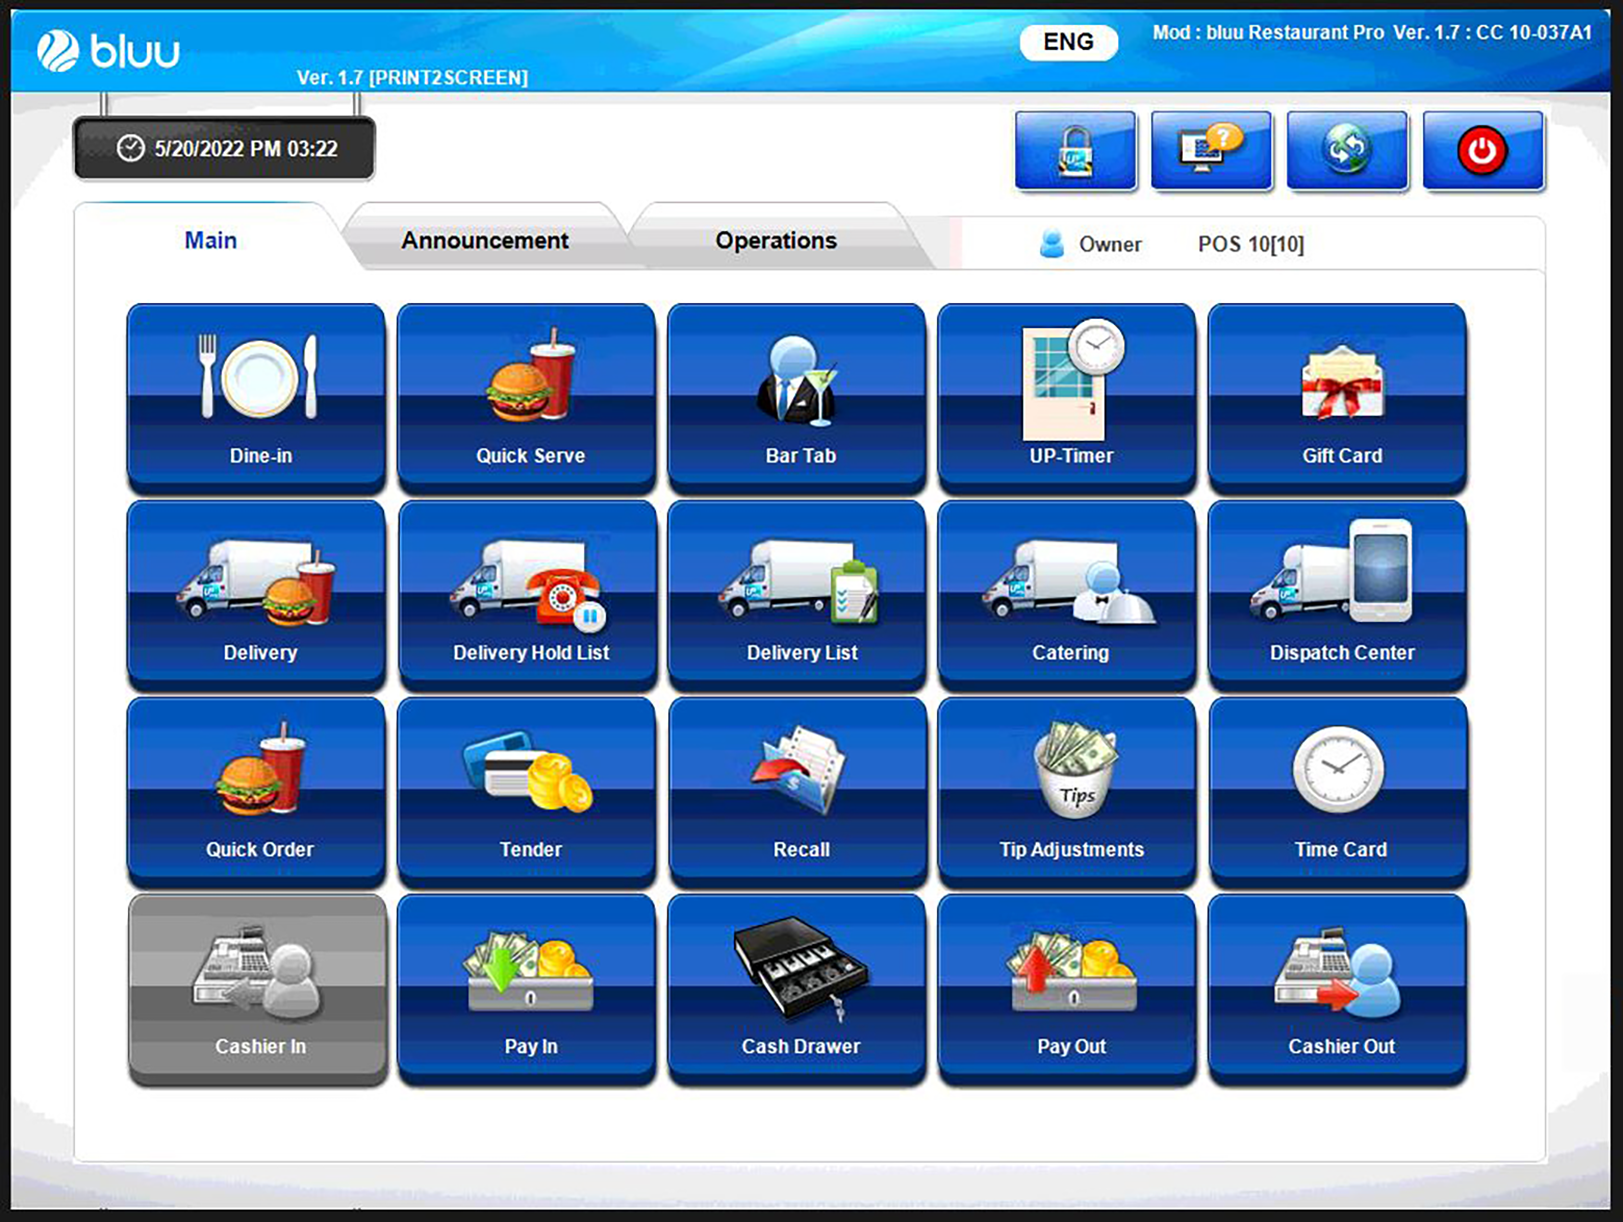1623x1222 pixels.
Task: Switch to the Main tab
Action: [210, 240]
